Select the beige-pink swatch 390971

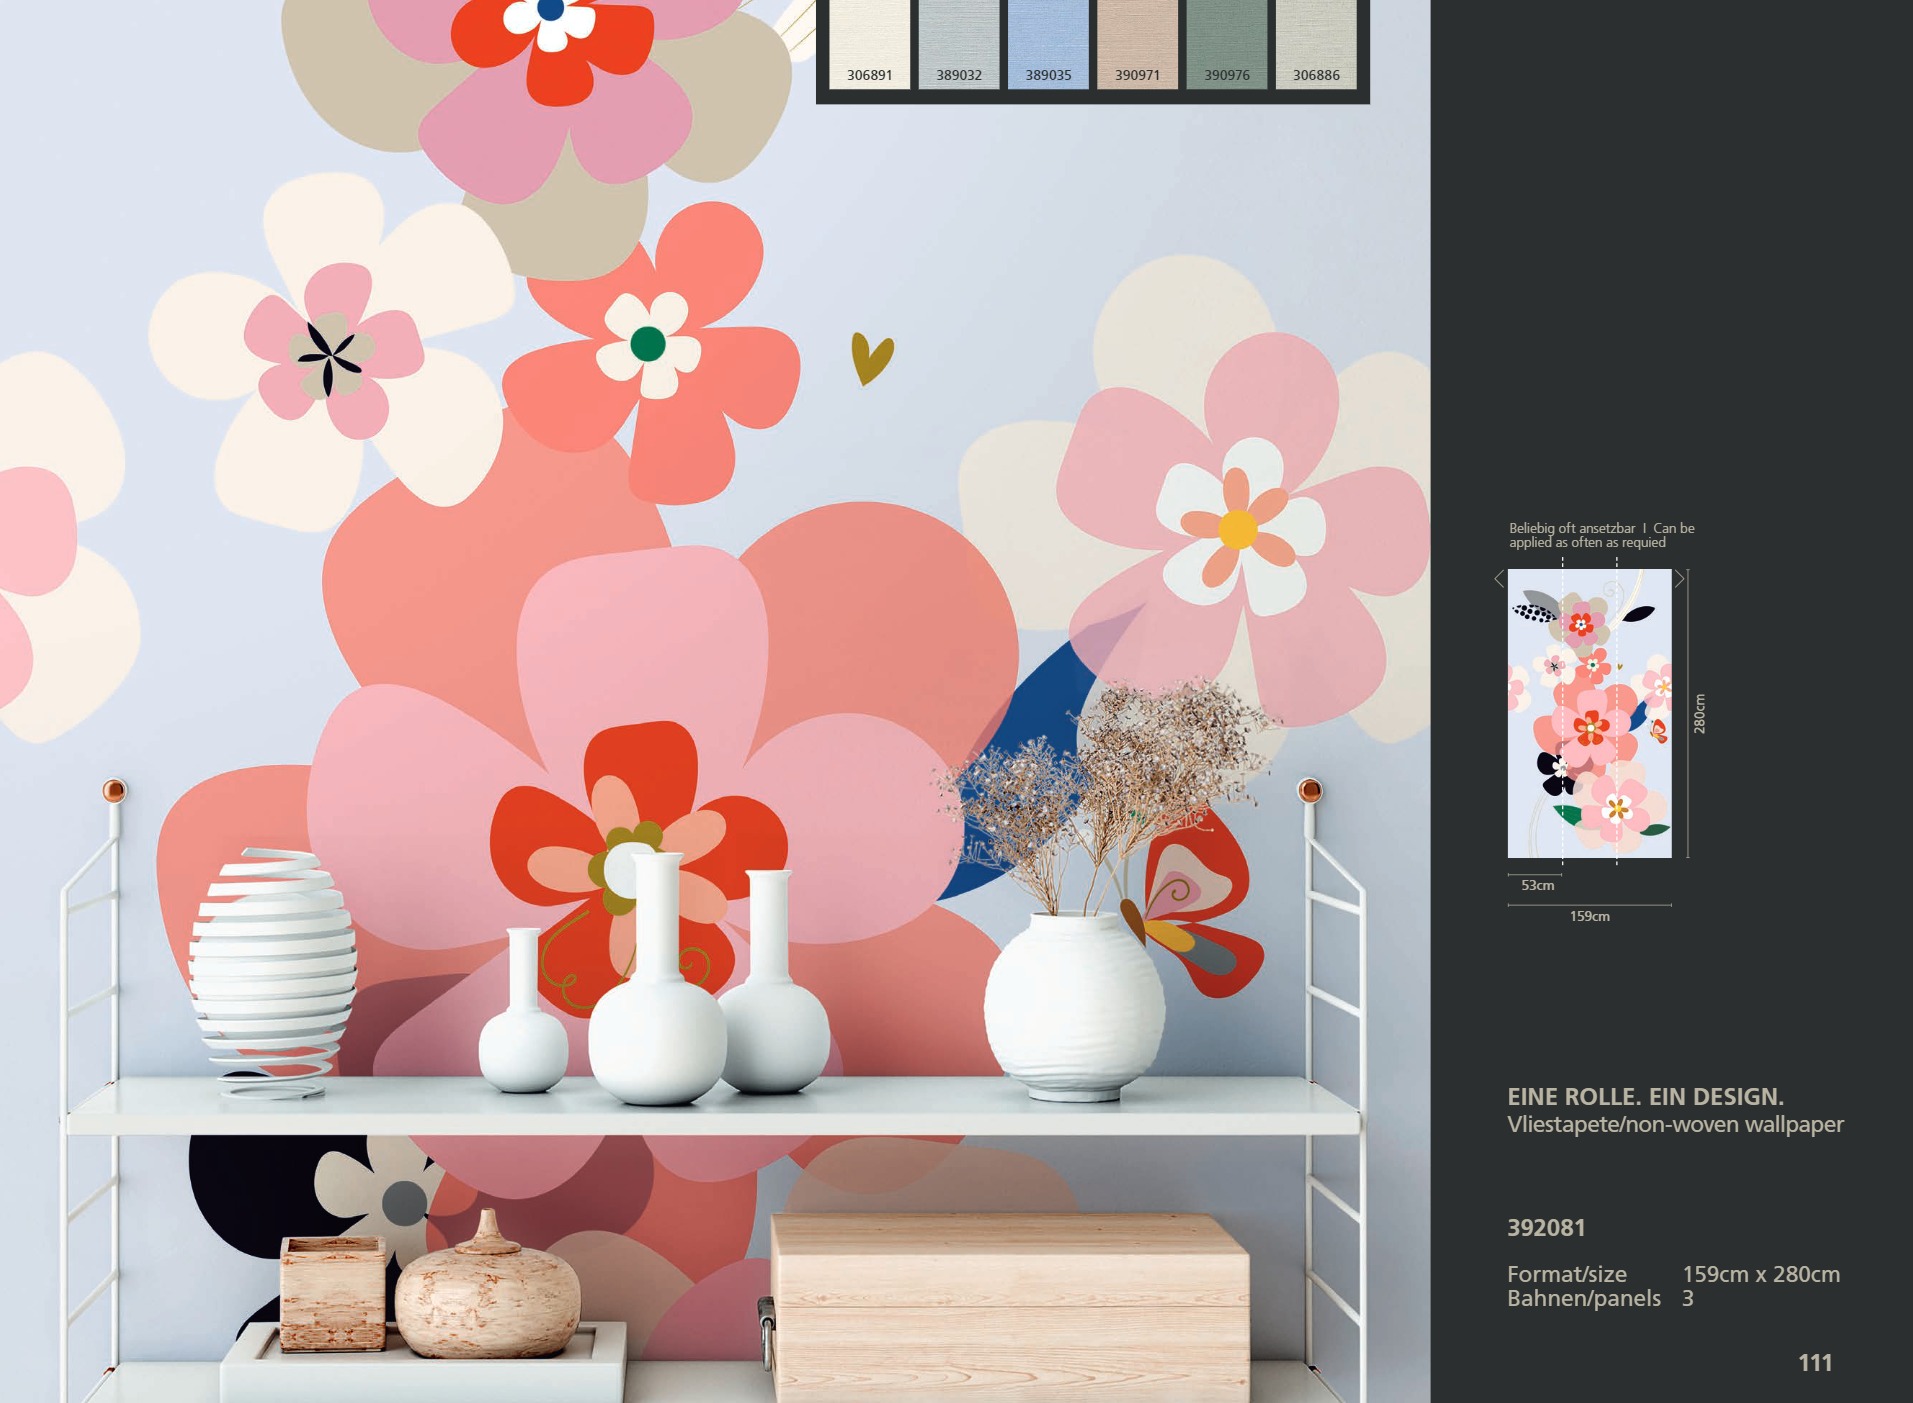tap(1137, 43)
